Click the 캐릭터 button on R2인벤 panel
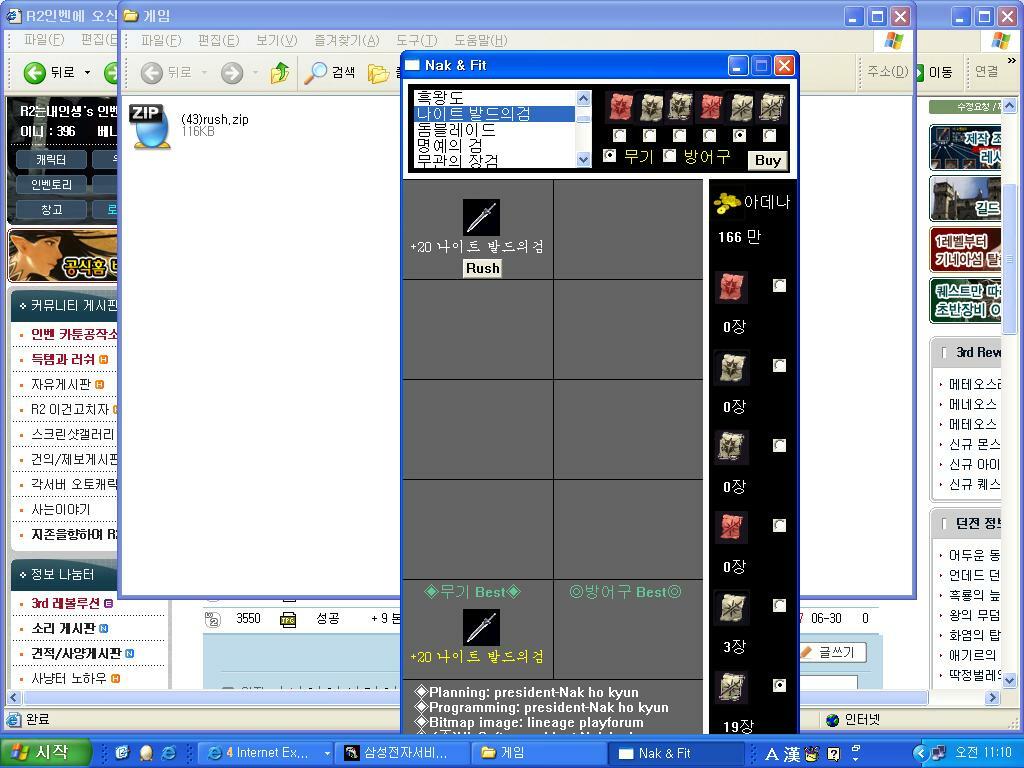The image size is (1024, 768). [x=51, y=159]
